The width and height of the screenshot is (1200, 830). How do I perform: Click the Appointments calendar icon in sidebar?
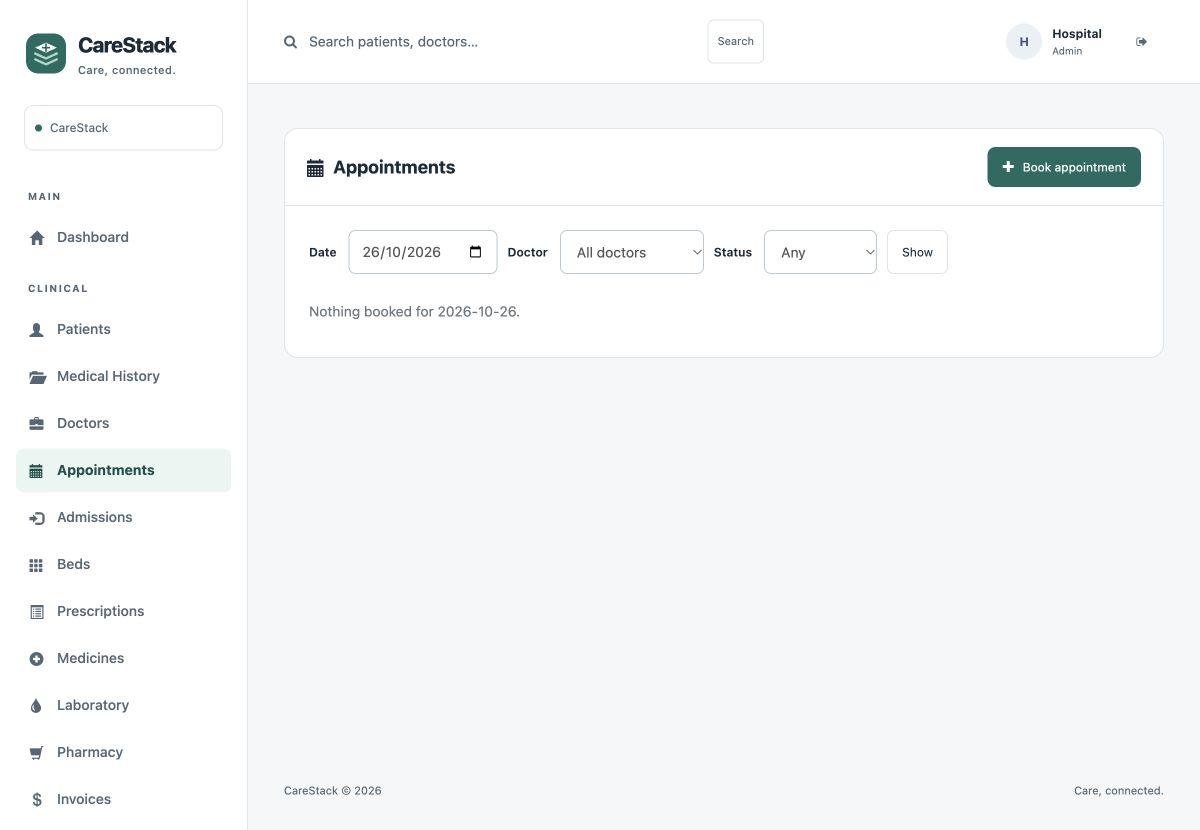[37, 471]
